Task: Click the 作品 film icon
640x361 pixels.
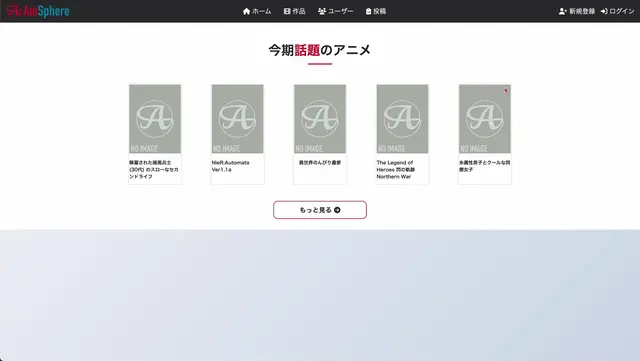Action: (287, 11)
